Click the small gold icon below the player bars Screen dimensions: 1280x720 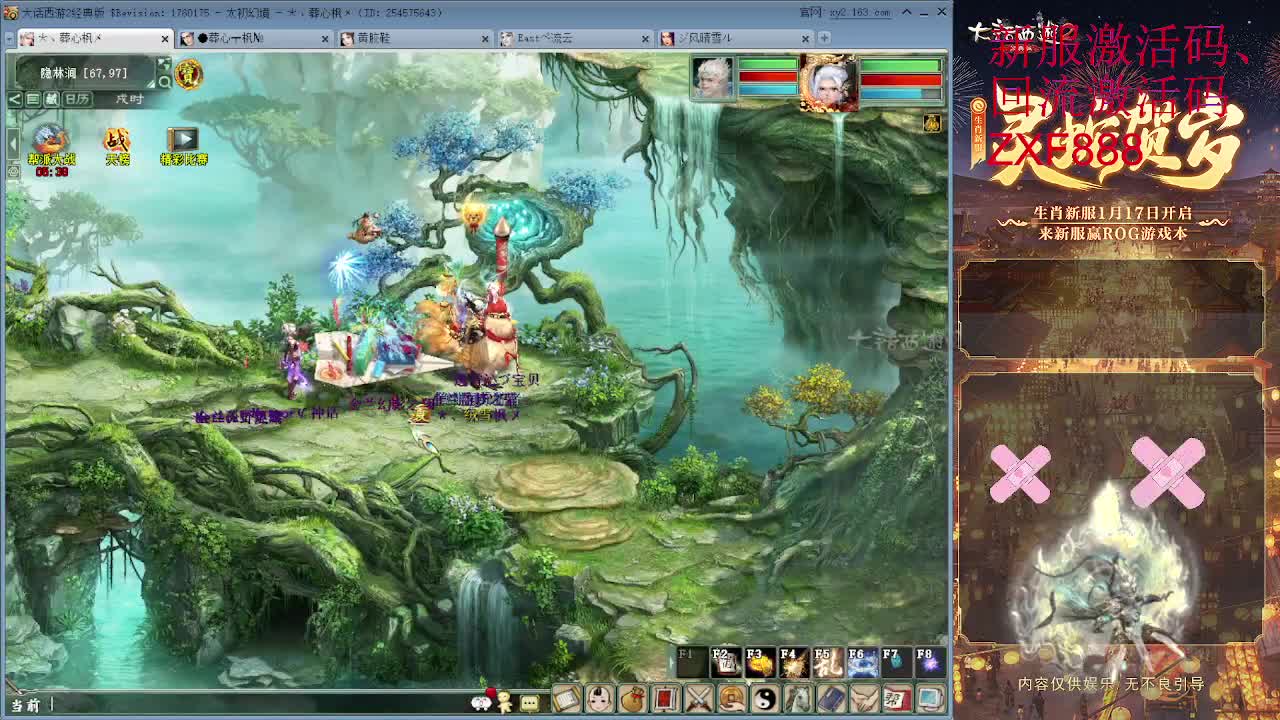pos(931,122)
